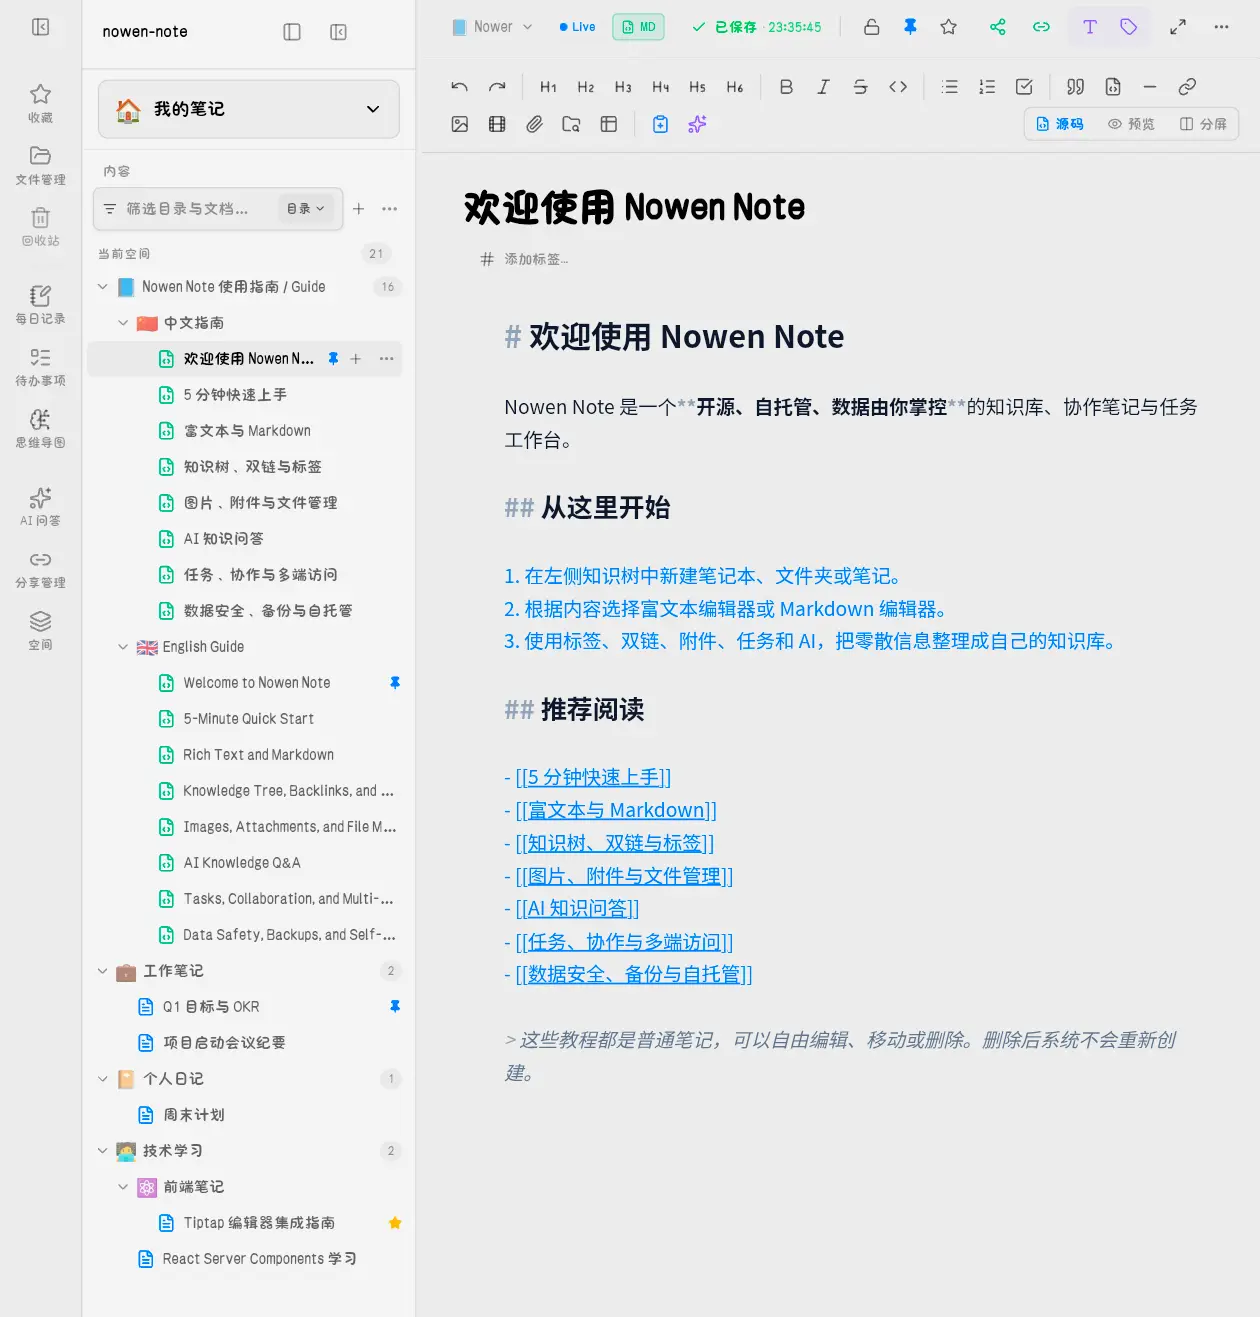1260x1317 pixels.
Task: Open the editor more options menu
Action: [1221, 27]
